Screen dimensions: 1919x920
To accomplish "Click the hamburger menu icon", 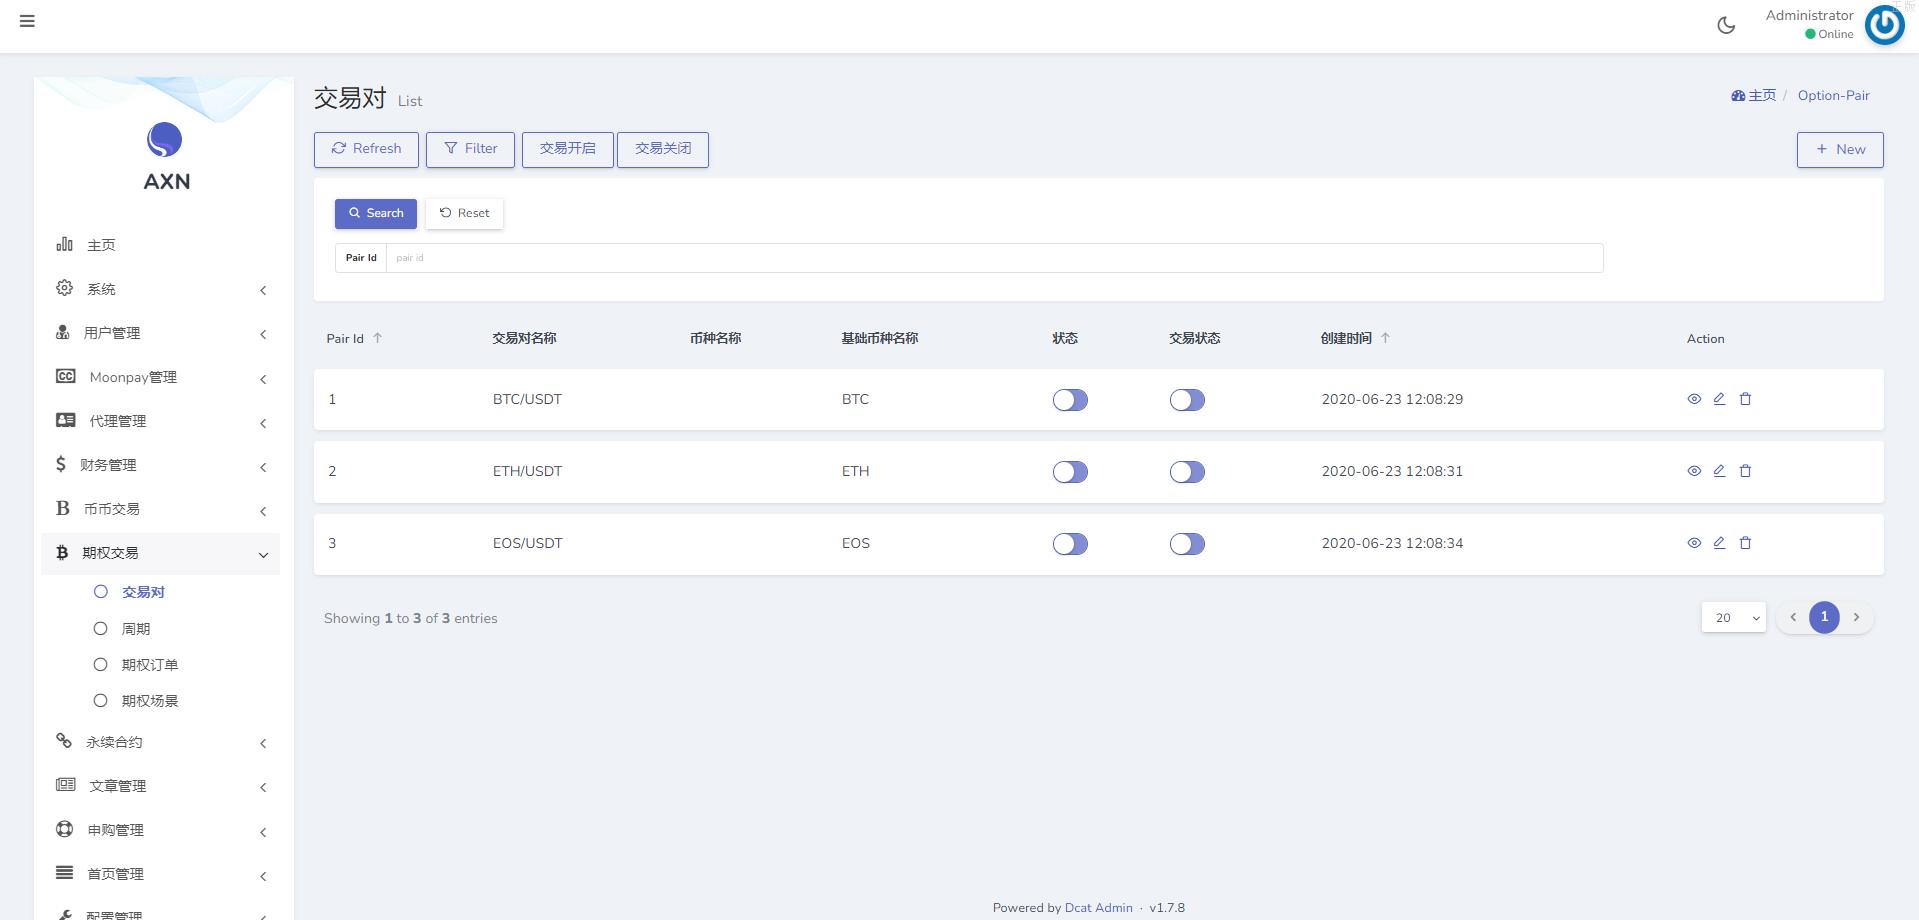I will click(27, 21).
